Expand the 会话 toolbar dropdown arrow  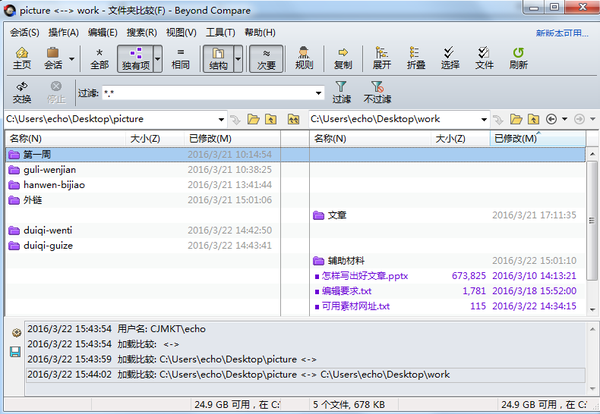pyautogui.click(x=72, y=59)
